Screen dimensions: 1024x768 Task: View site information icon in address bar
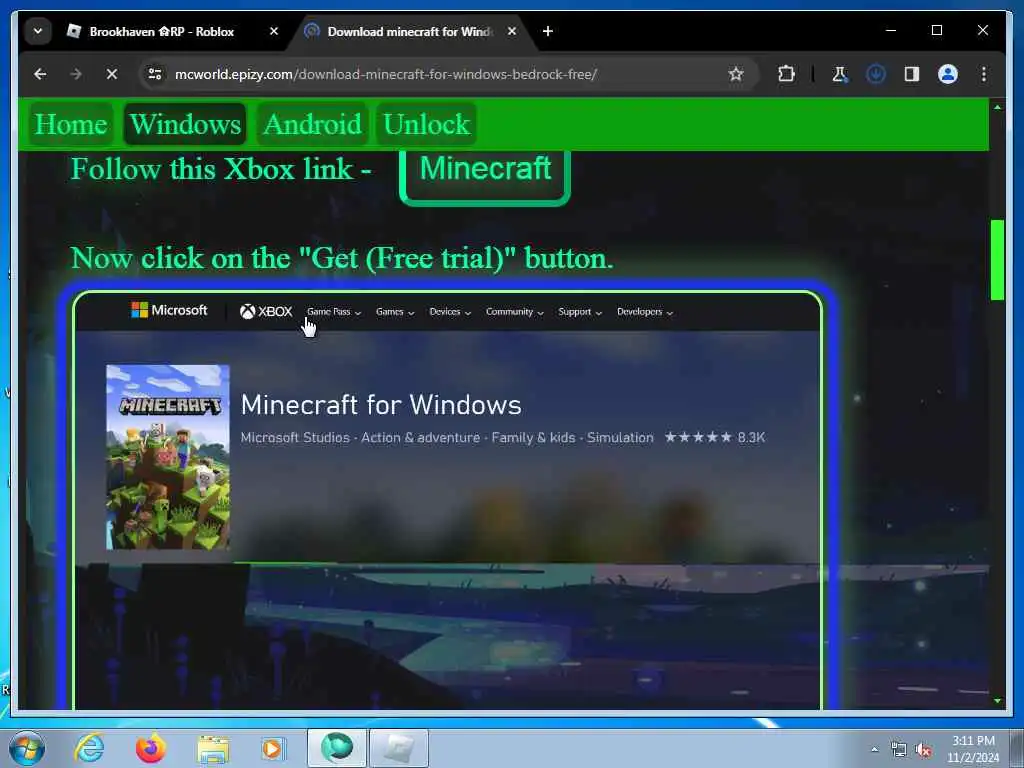155,74
